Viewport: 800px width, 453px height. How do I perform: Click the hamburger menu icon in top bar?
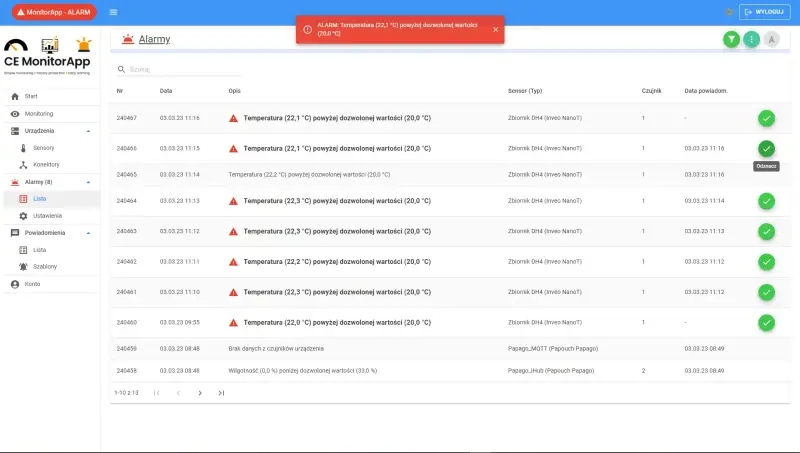click(113, 12)
